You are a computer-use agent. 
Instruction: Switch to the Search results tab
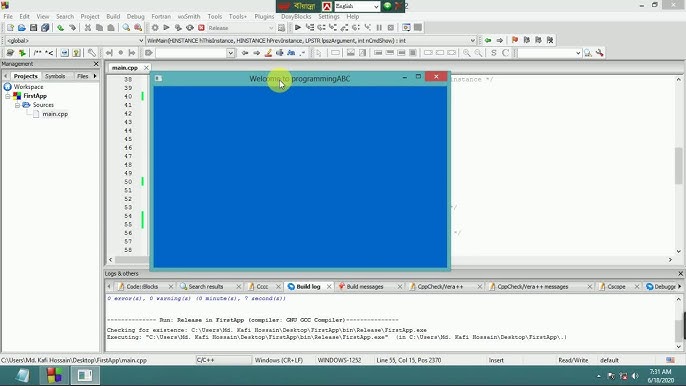(x=206, y=287)
